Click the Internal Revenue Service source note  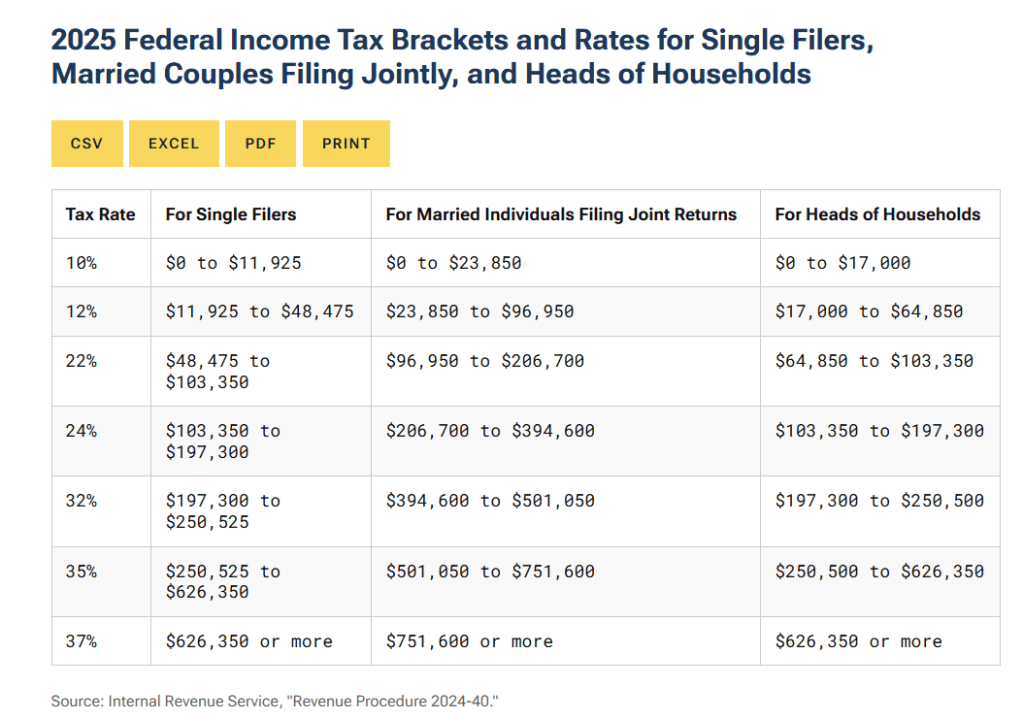pos(274,701)
